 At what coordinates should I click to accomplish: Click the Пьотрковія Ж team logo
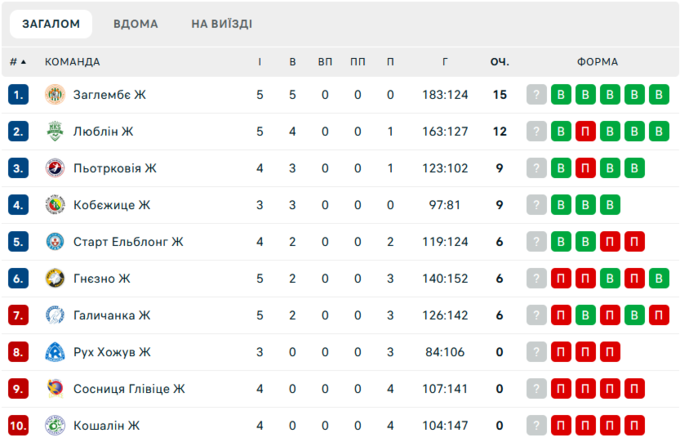[55, 168]
